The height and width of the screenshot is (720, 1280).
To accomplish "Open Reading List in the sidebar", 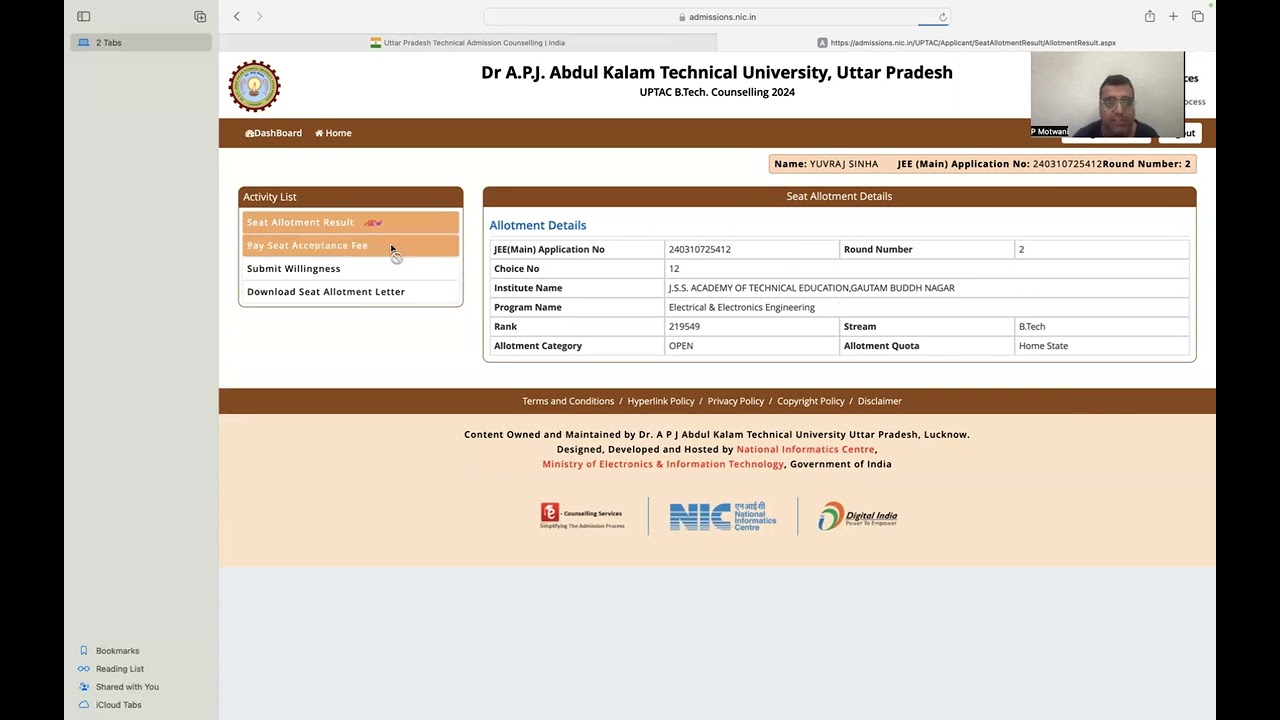I will coord(119,669).
